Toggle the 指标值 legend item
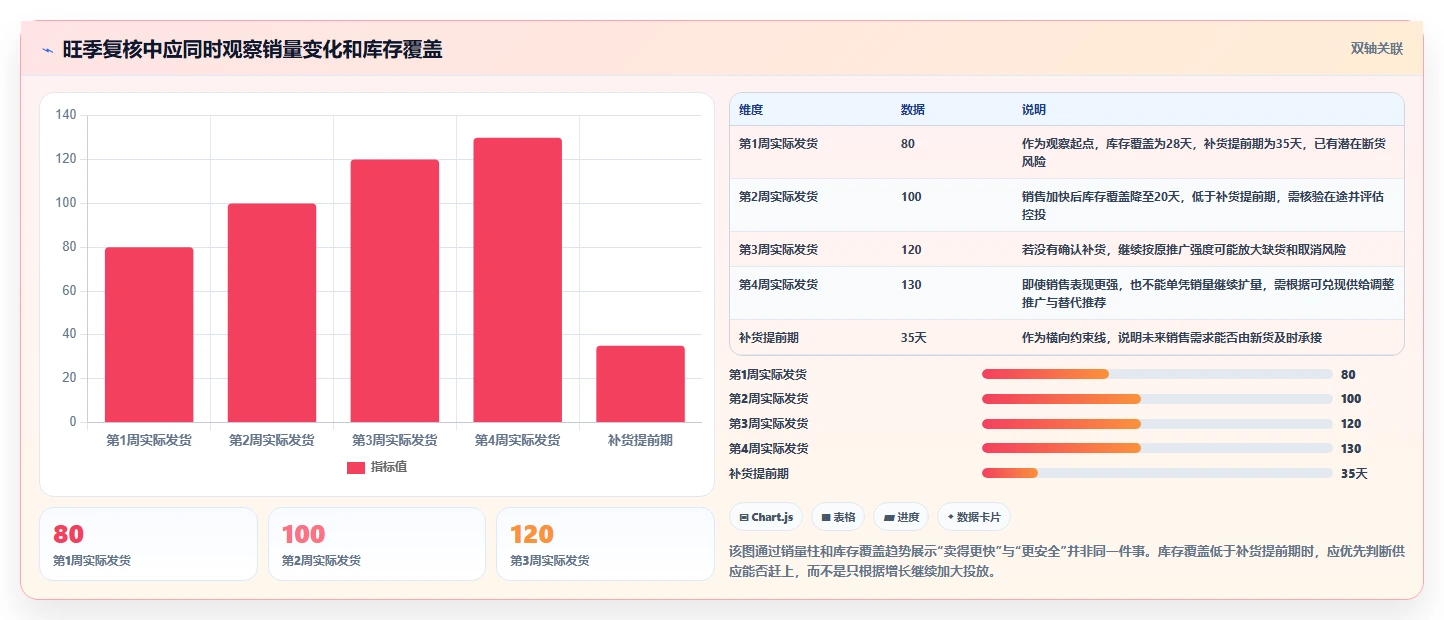1444x620 pixels. 377,467
